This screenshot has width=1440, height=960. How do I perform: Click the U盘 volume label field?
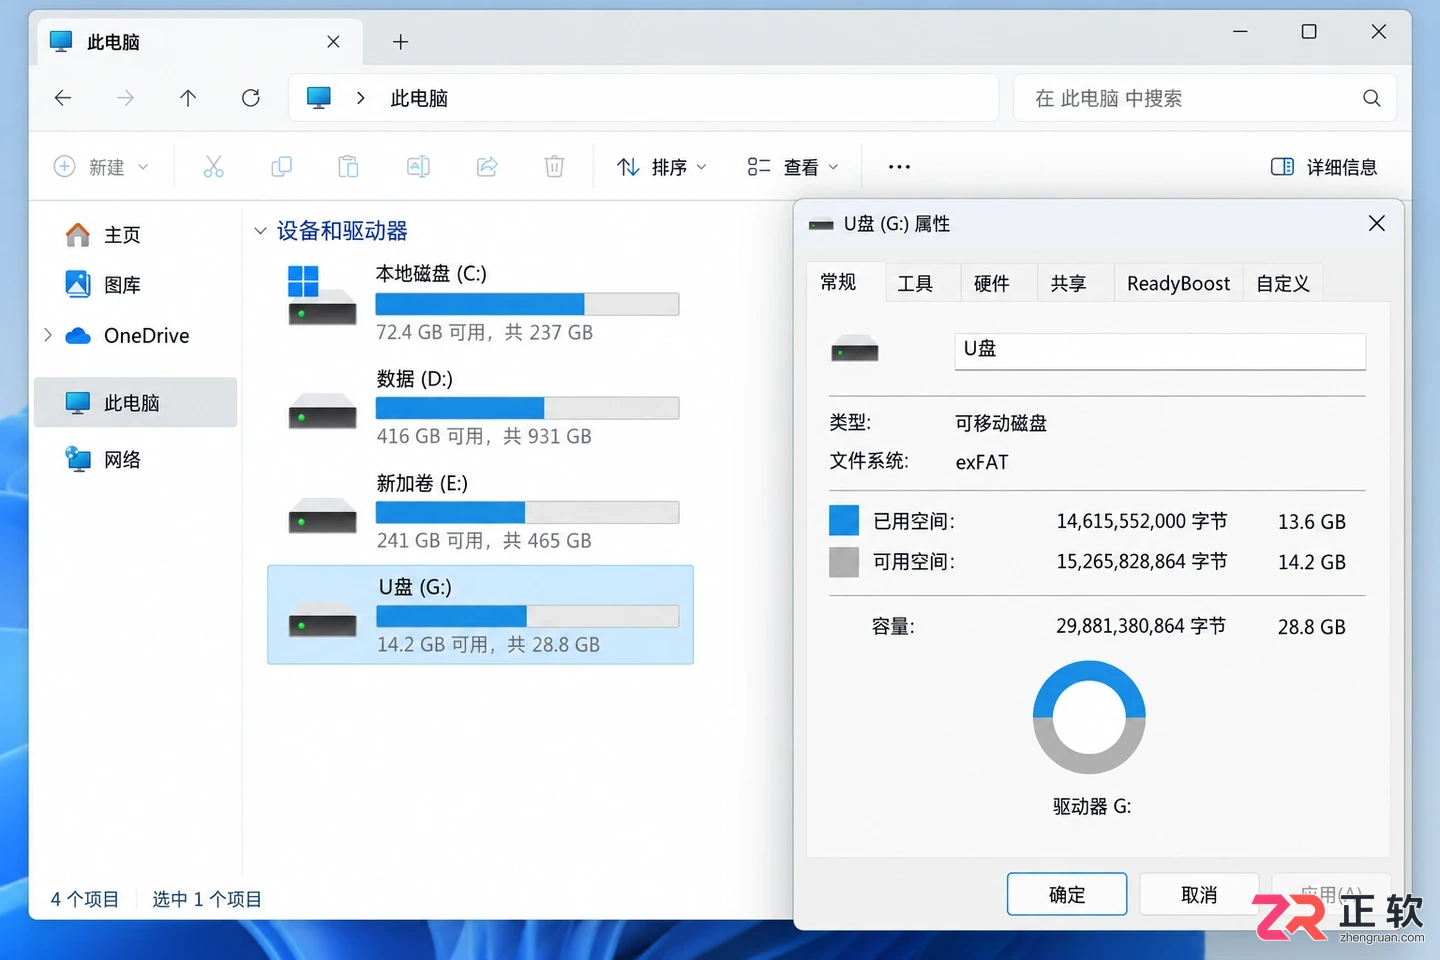1160,351
